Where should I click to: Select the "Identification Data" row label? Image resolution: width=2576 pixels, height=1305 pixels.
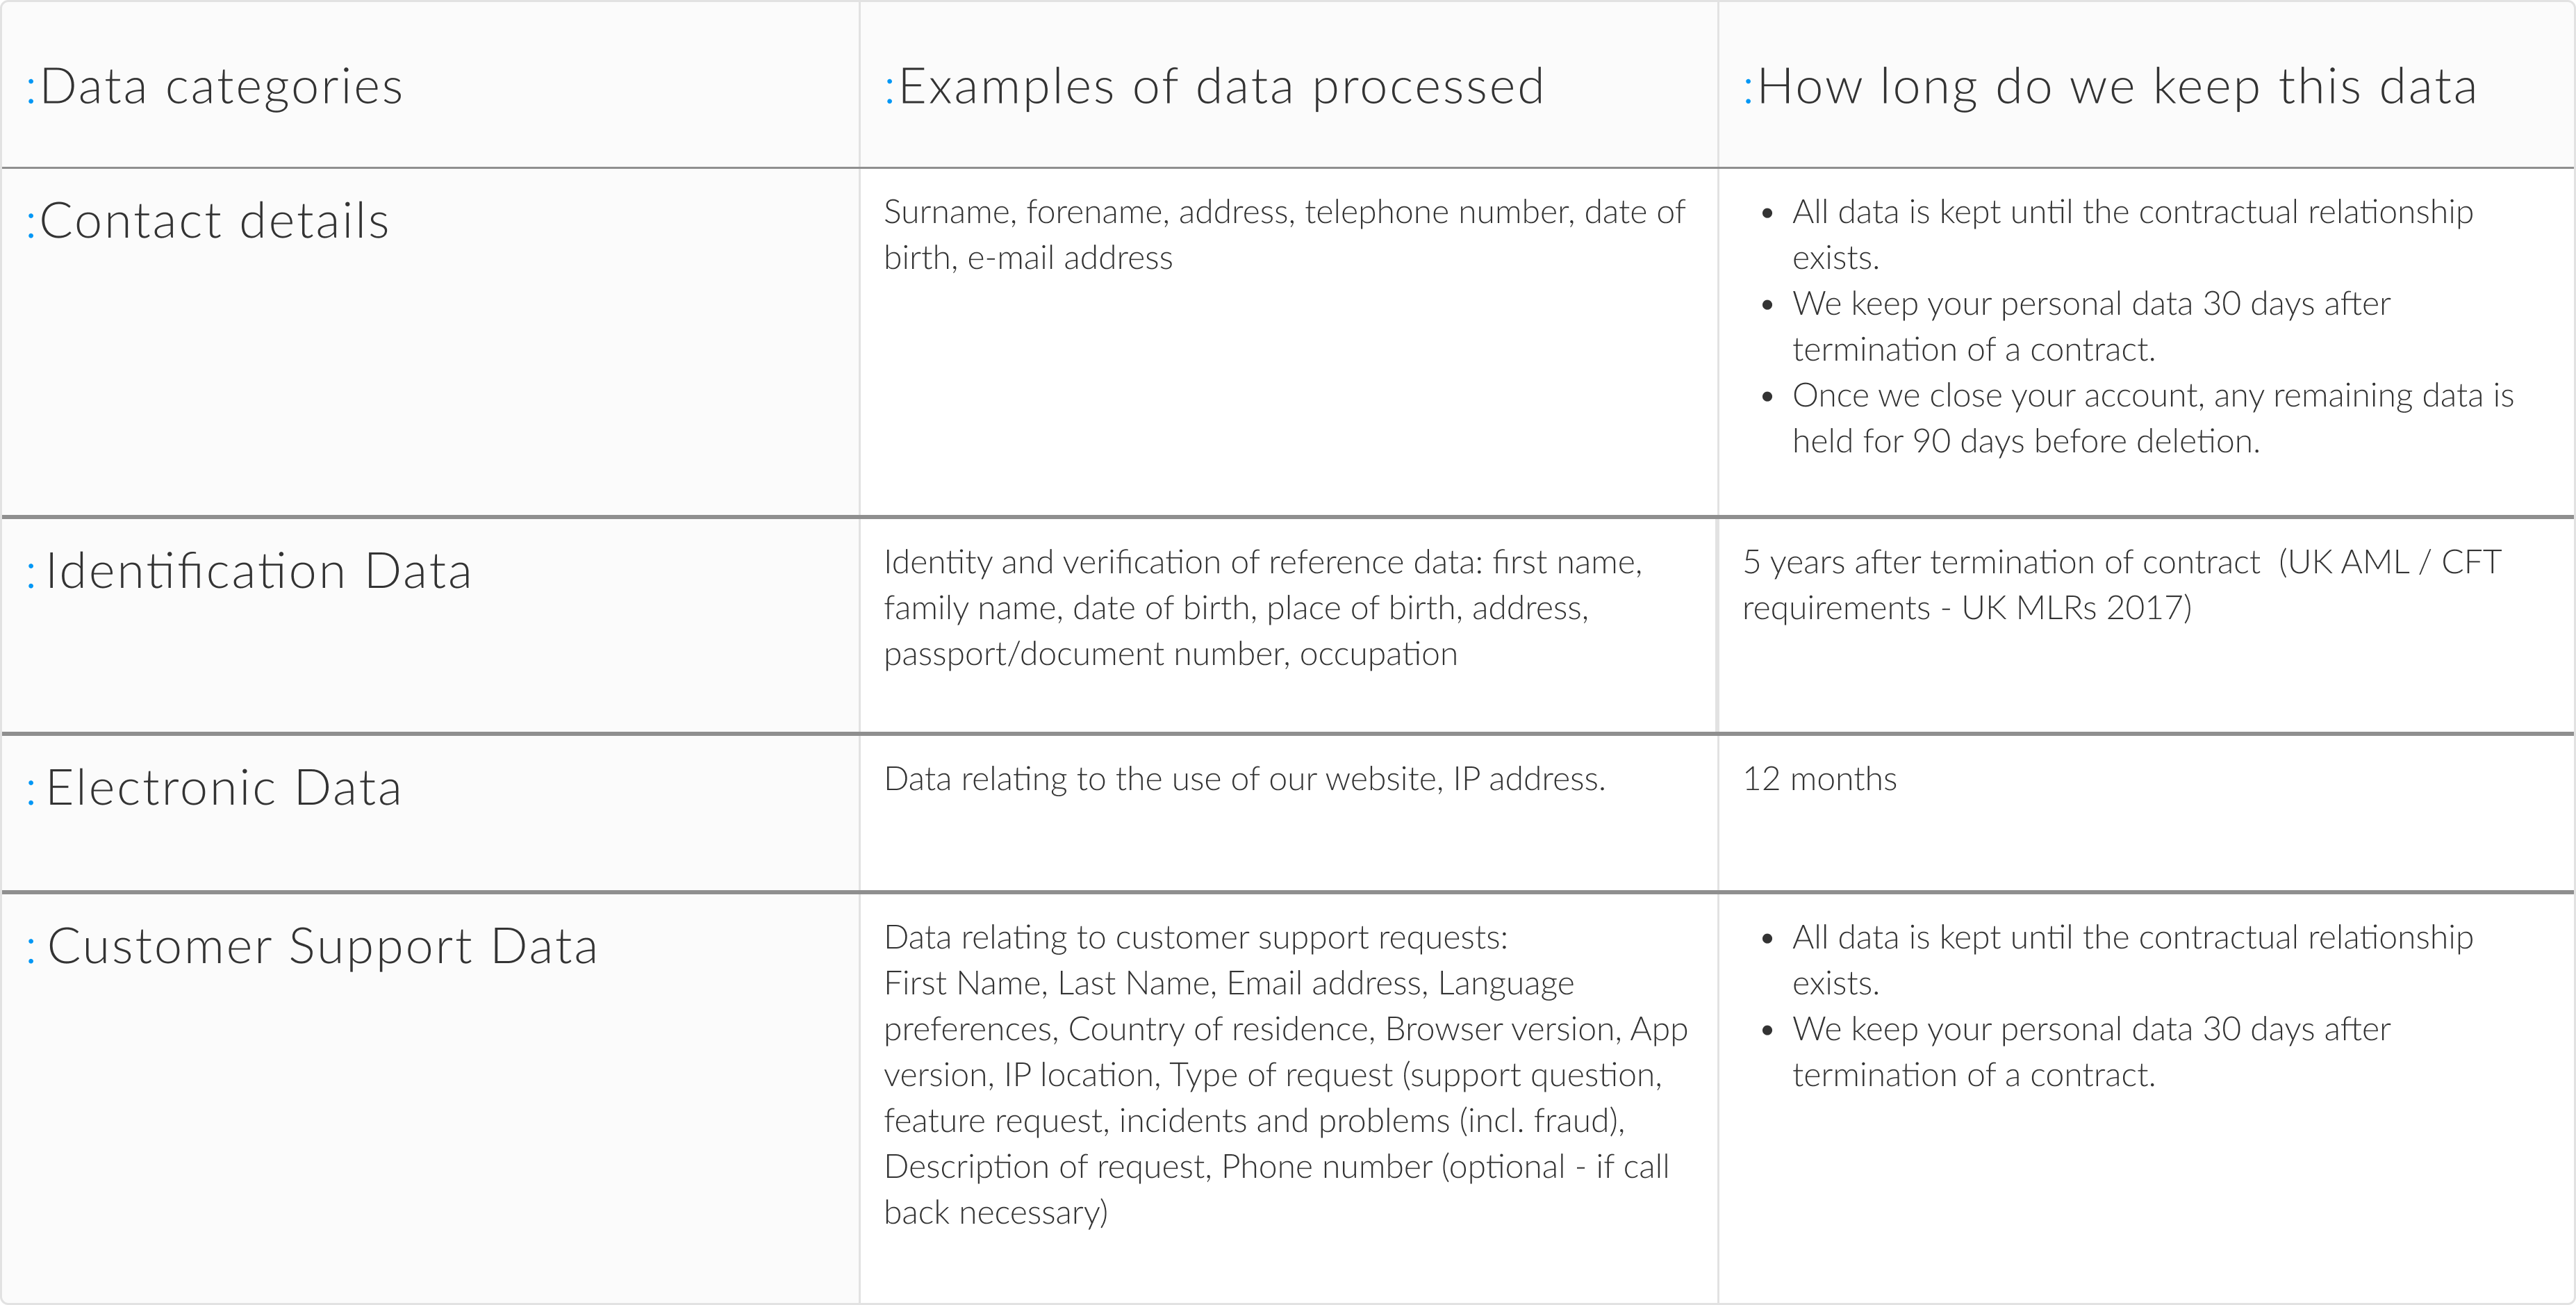[x=257, y=572]
